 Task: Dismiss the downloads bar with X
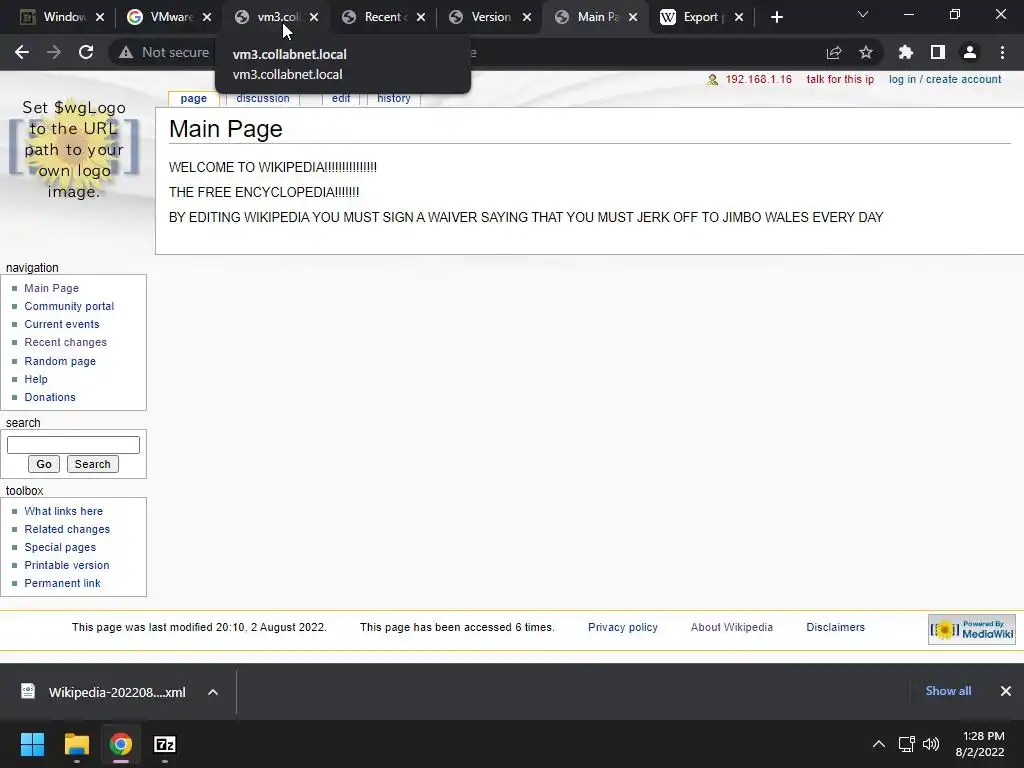tap(1006, 691)
